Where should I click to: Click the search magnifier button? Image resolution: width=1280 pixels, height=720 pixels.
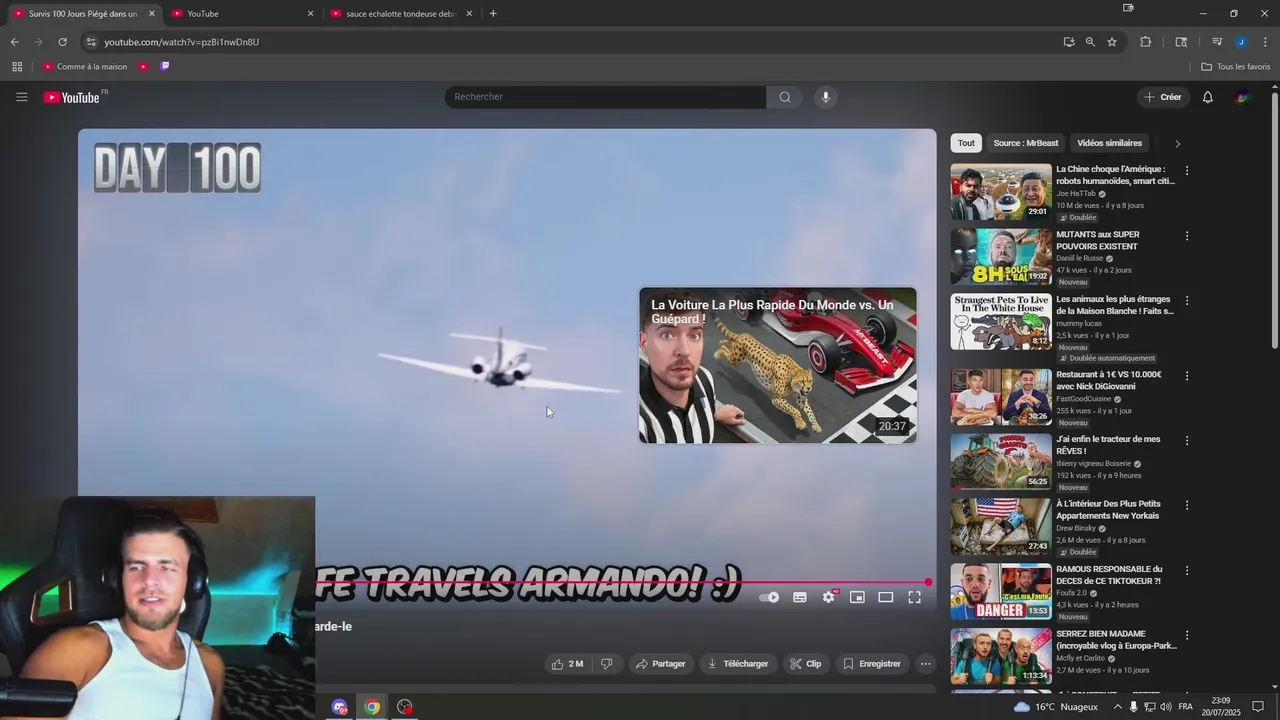point(785,97)
